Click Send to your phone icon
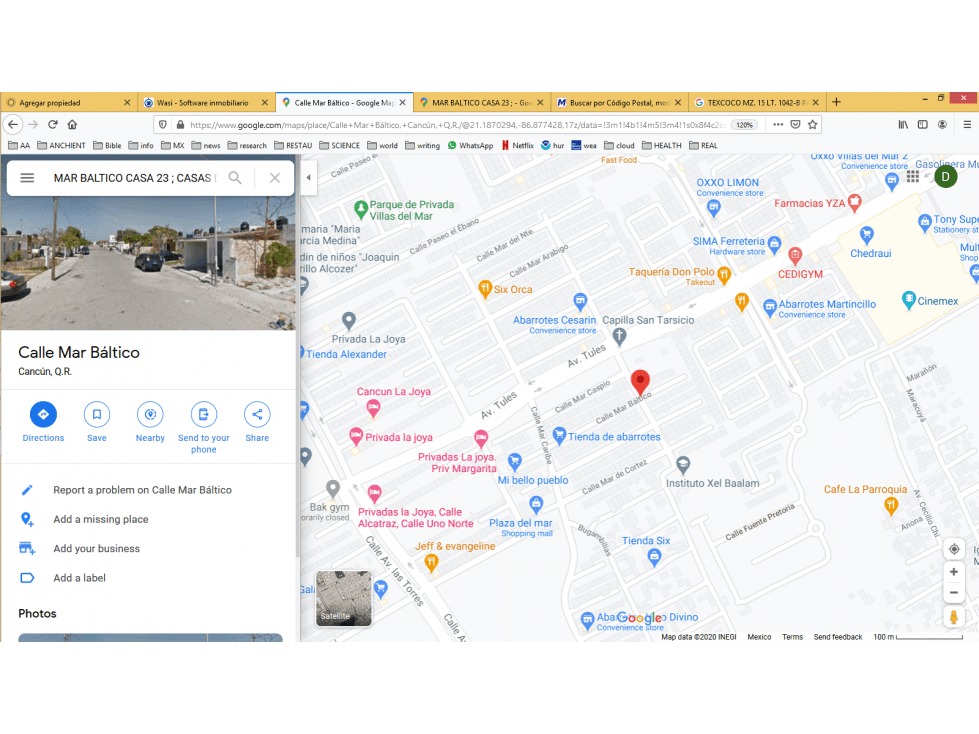This screenshot has width=979, height=734. click(204, 414)
